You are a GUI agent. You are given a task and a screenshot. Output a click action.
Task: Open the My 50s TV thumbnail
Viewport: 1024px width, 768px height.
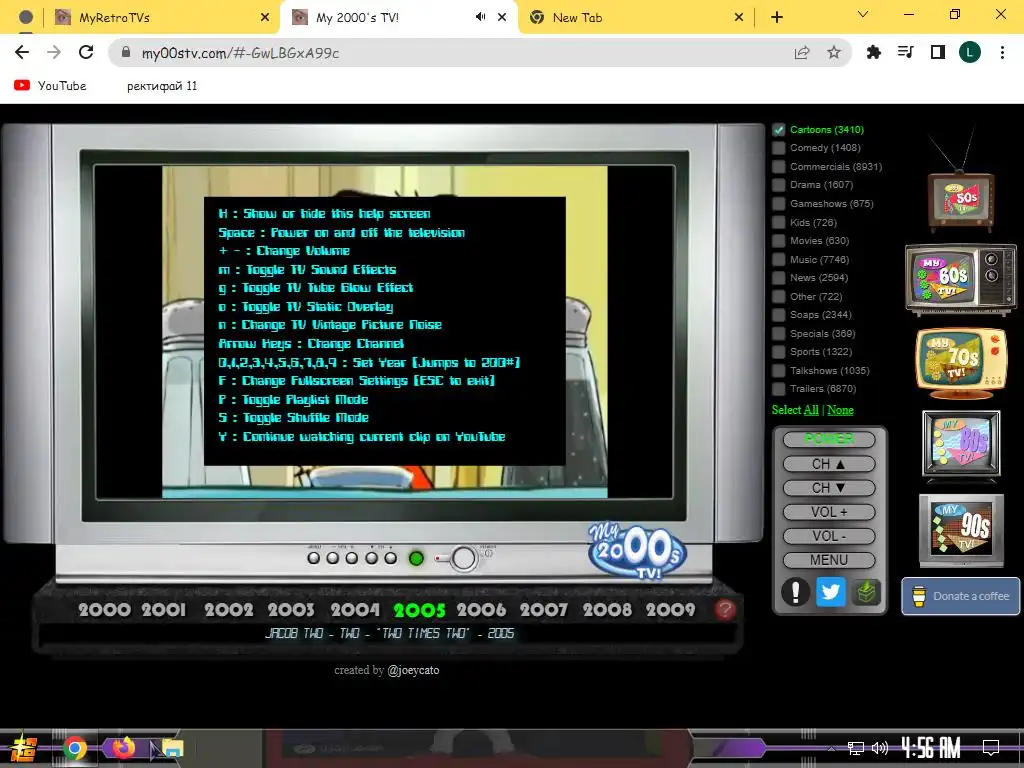961,200
